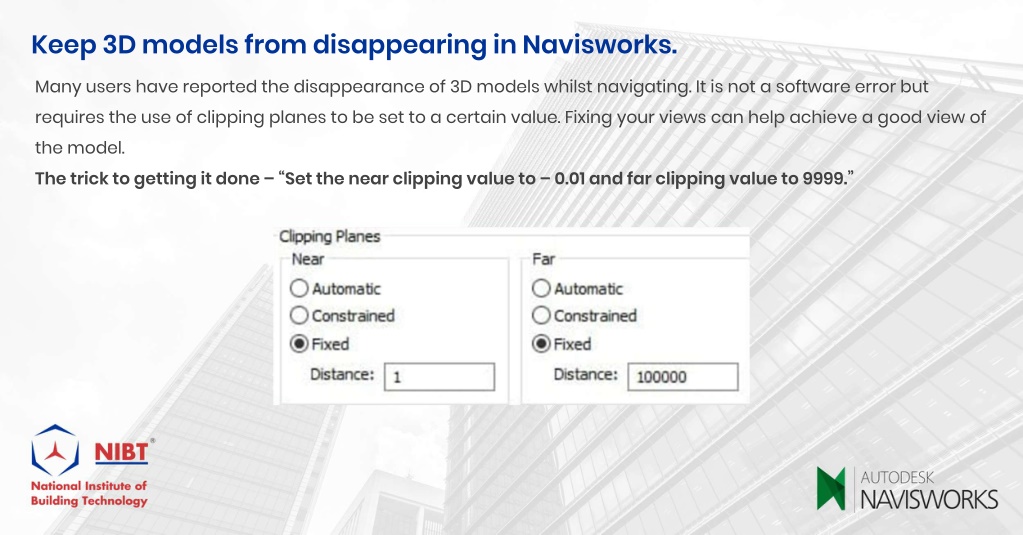Click the Far group label

click(x=543, y=259)
